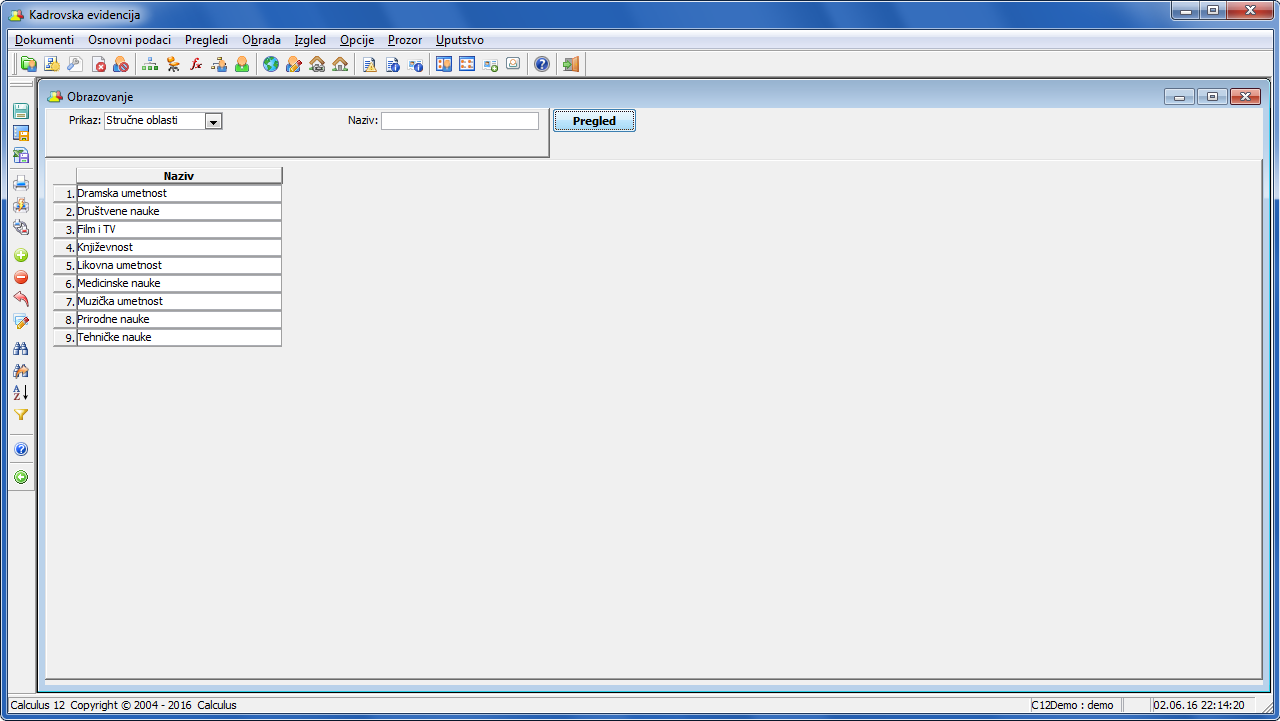Click the printer icon in the sidebar
The width and height of the screenshot is (1280, 721).
[x=21, y=183]
